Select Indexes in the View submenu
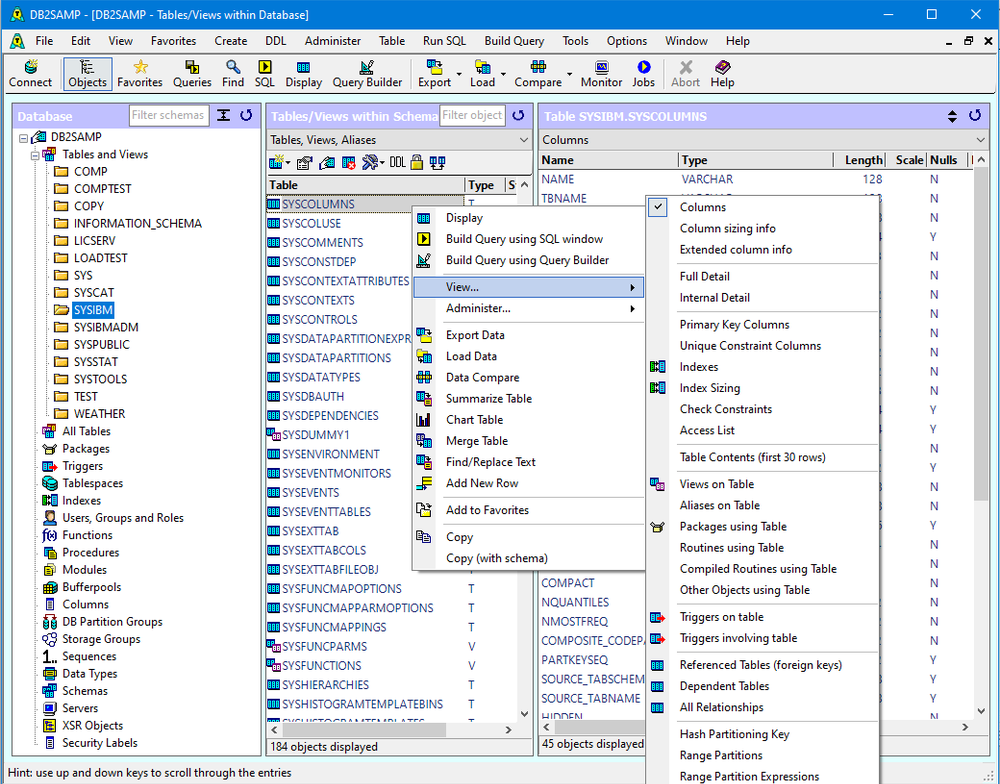The image size is (1000, 784). [763, 367]
